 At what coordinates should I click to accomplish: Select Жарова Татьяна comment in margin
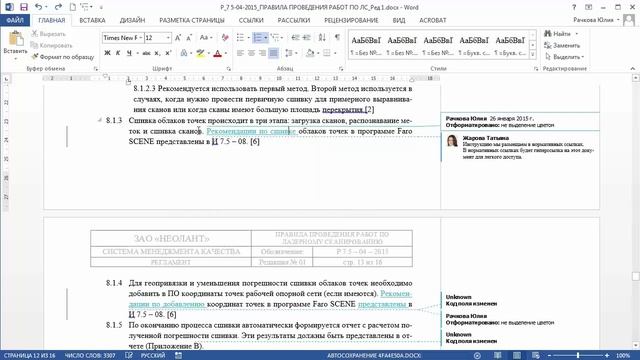[x=520, y=147]
